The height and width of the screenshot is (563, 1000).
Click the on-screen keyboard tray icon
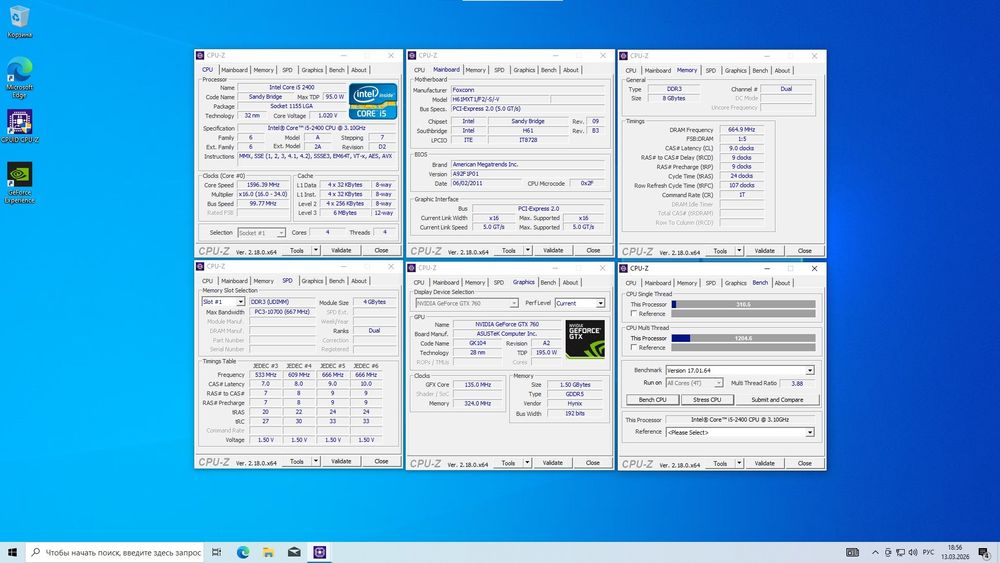(852, 552)
